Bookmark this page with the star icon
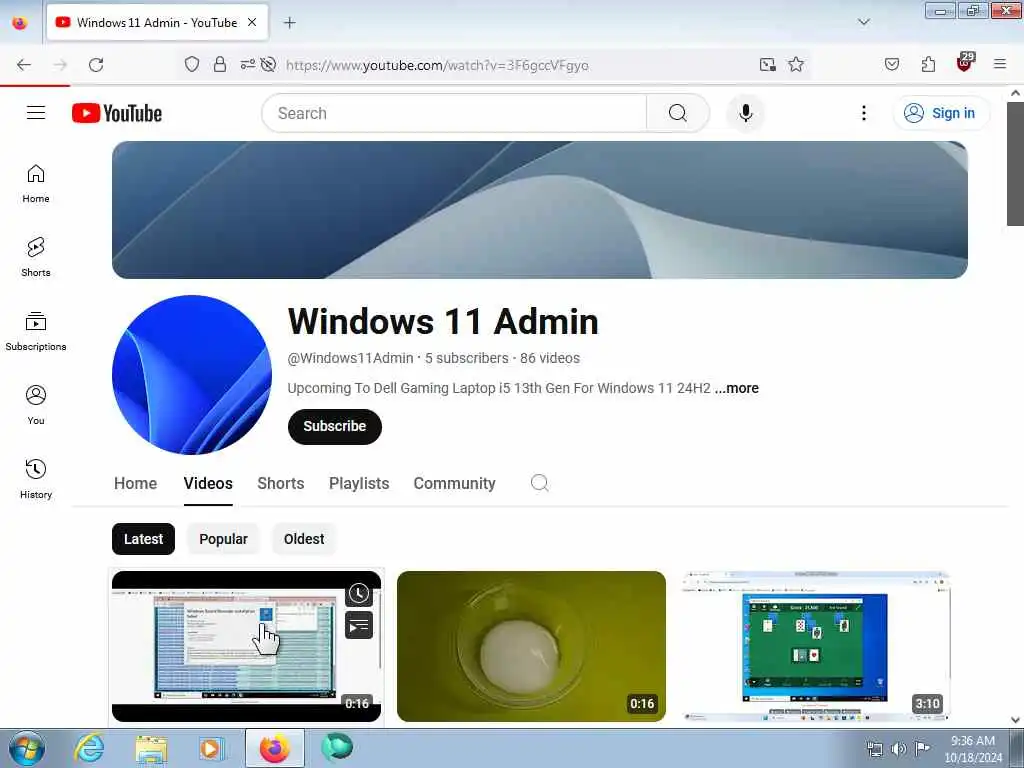This screenshot has height=768, width=1024. (795, 65)
